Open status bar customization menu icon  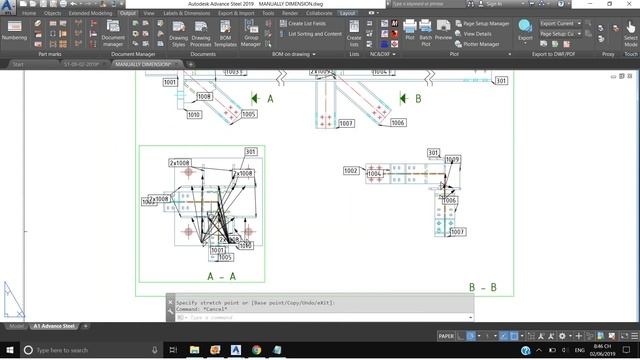[x=634, y=336]
